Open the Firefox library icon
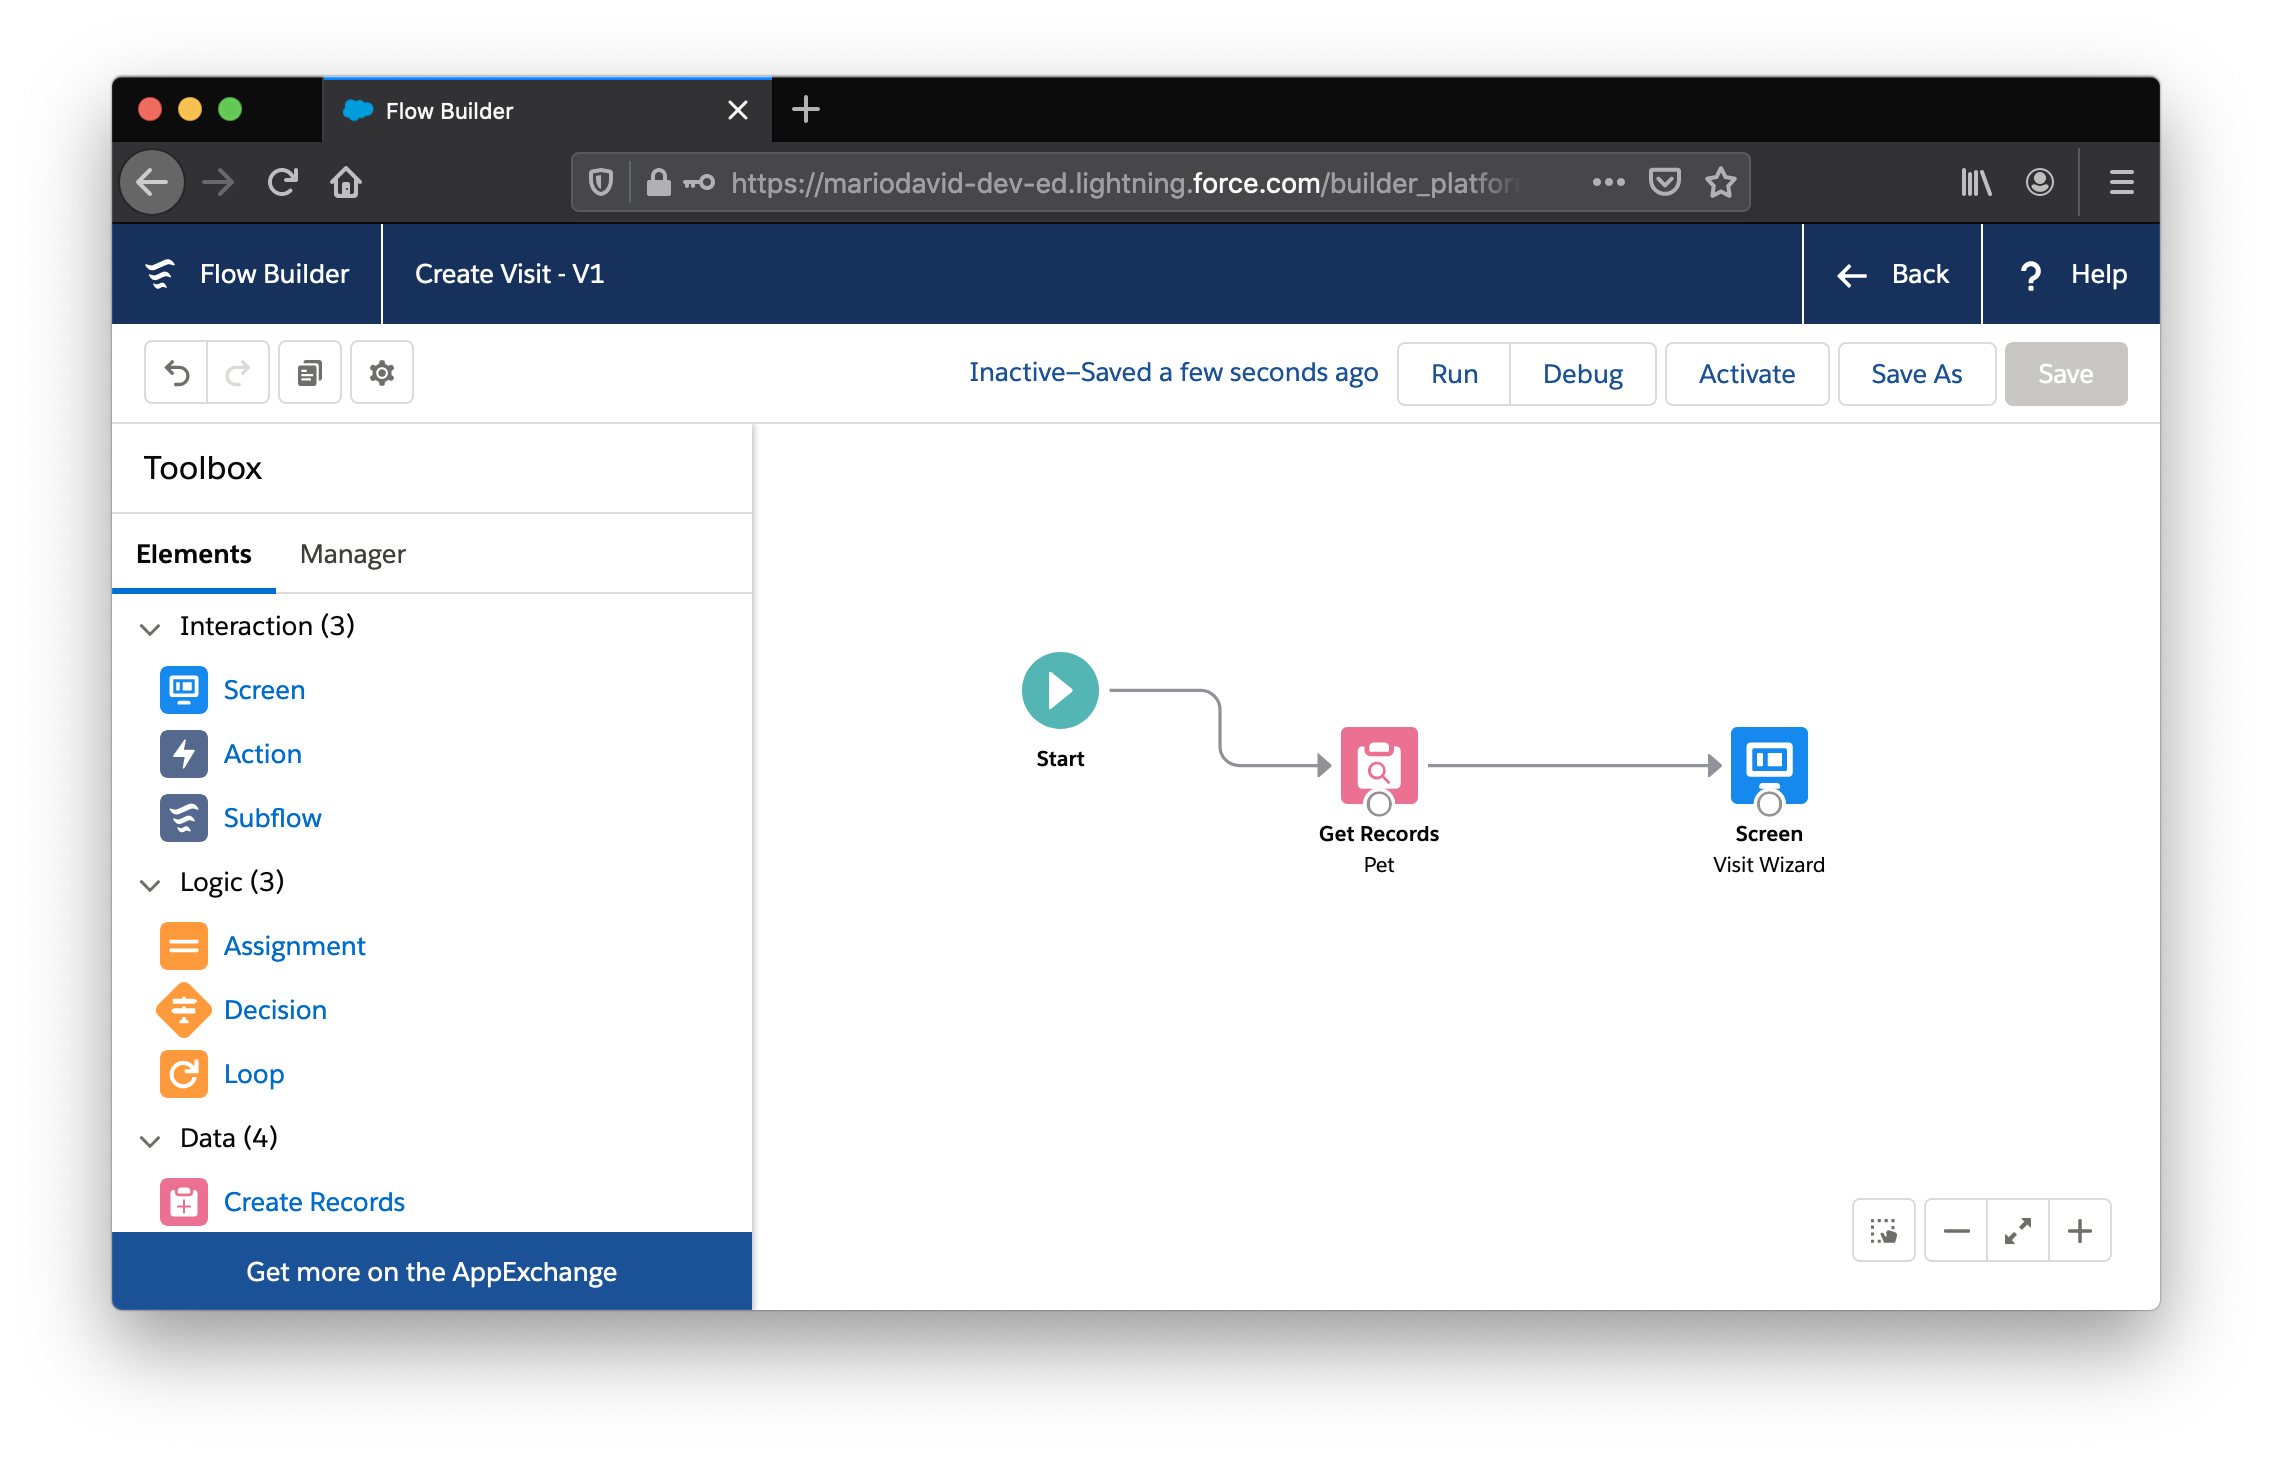The width and height of the screenshot is (2272, 1458). pos(1976,182)
